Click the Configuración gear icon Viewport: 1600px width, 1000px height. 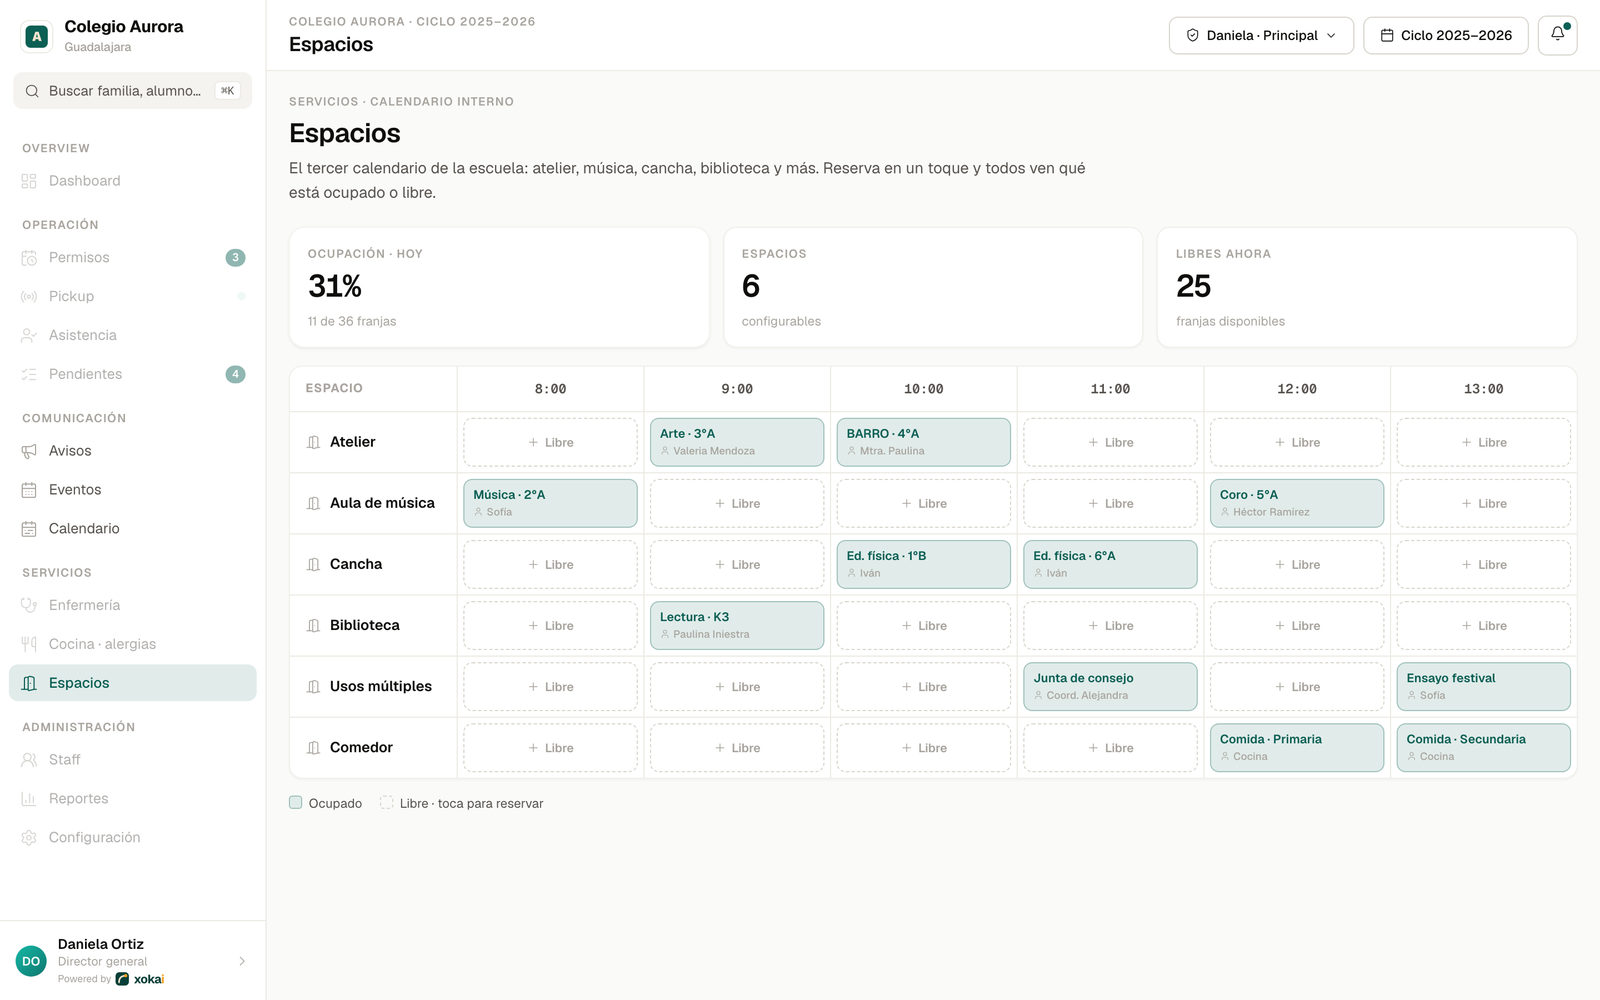click(x=29, y=837)
